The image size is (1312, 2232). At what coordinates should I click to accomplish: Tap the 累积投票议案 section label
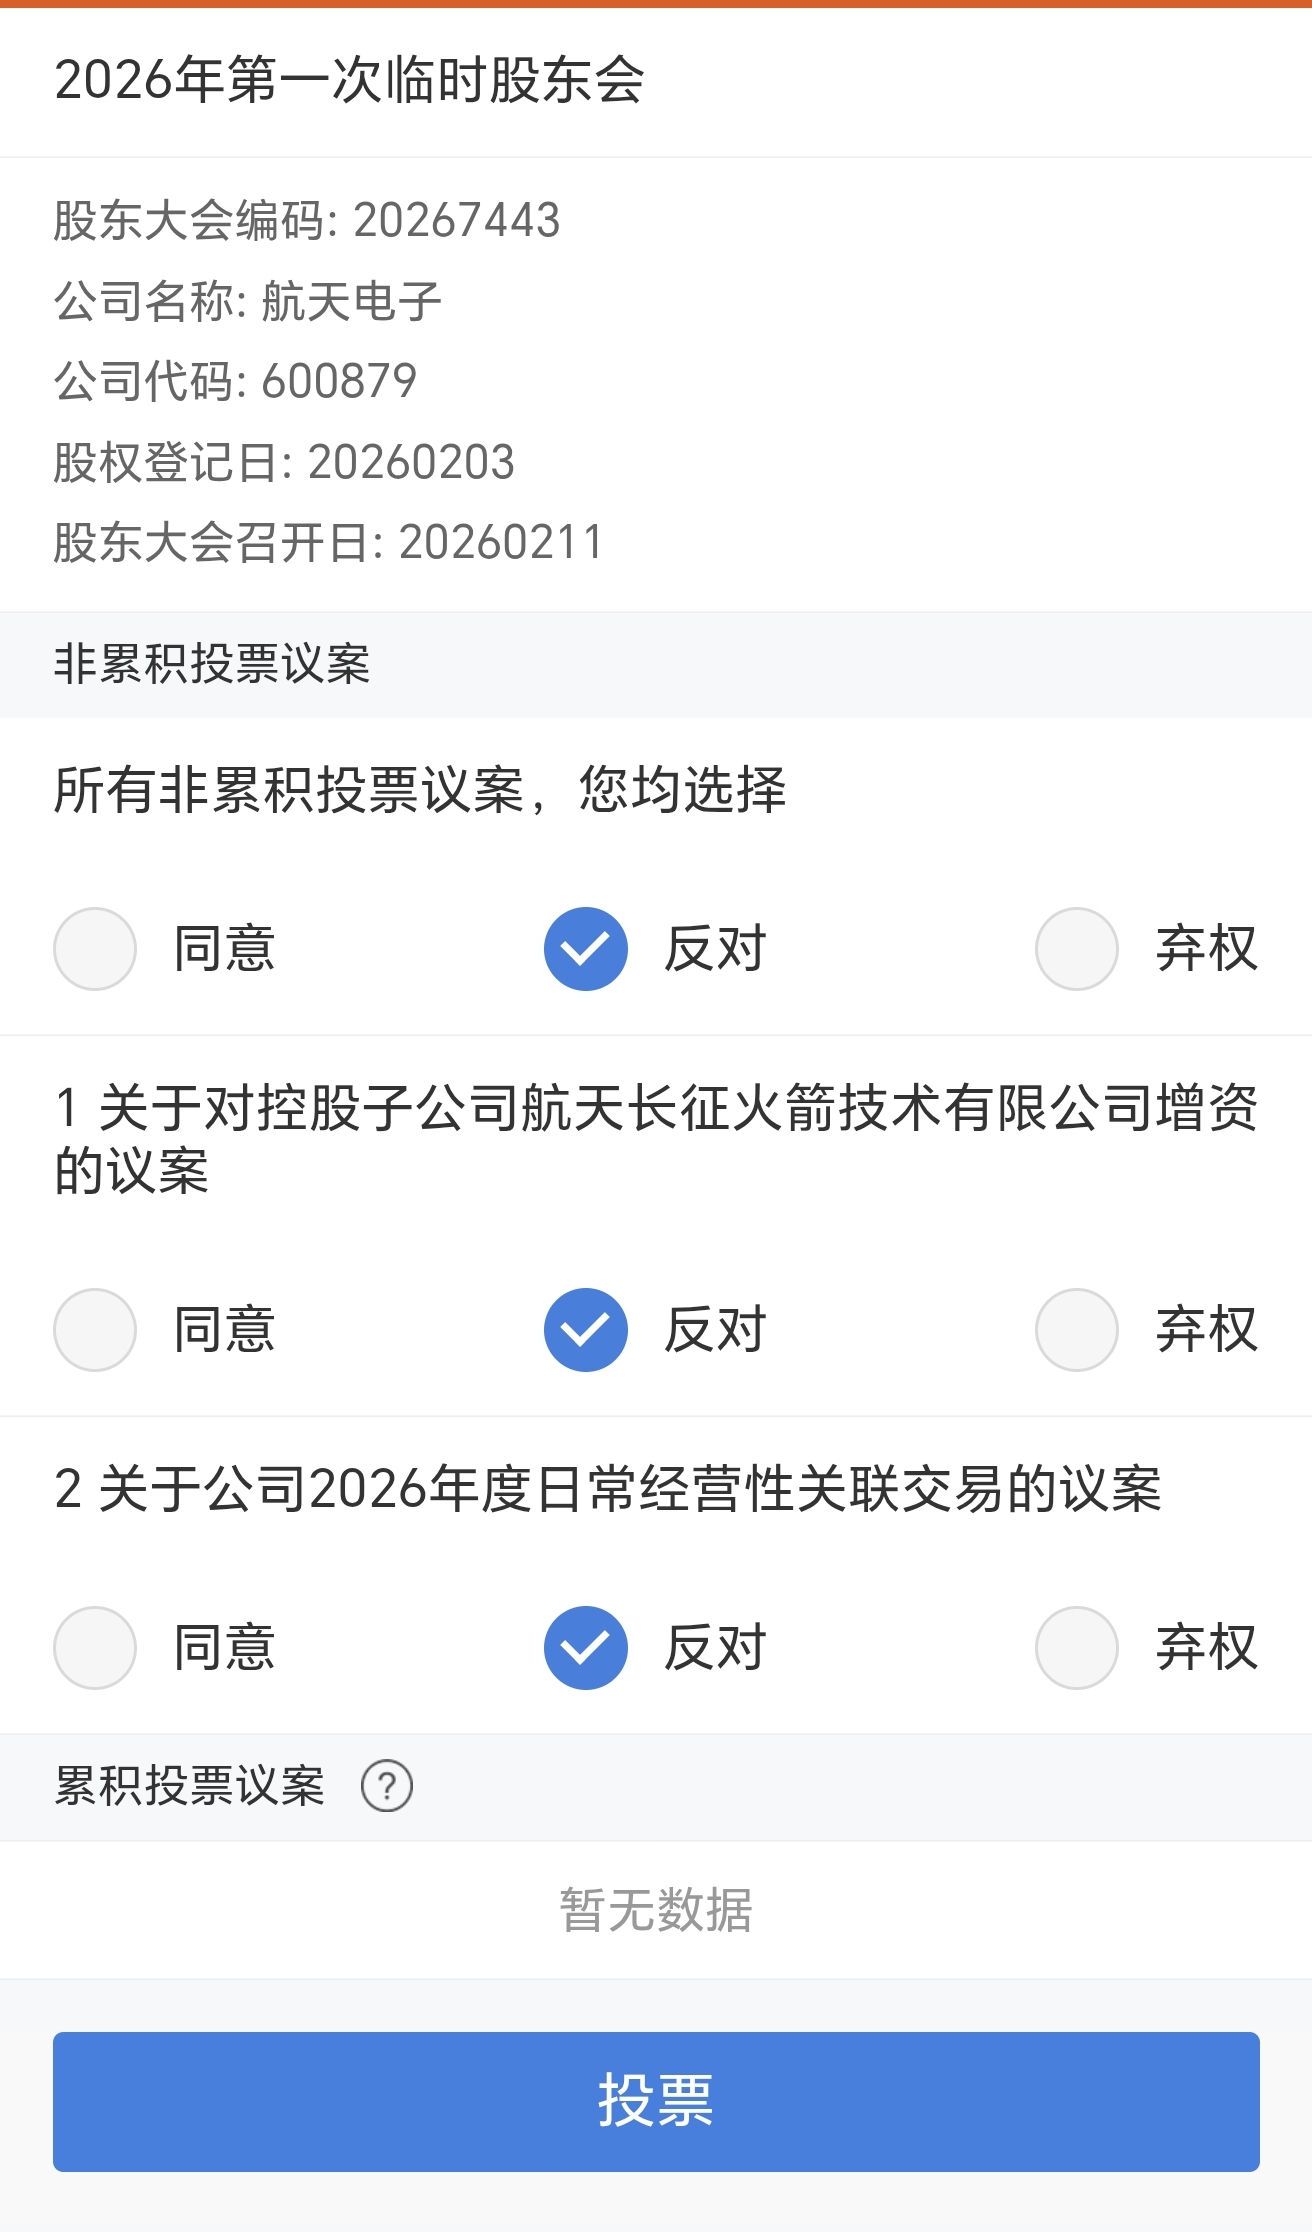[190, 1786]
